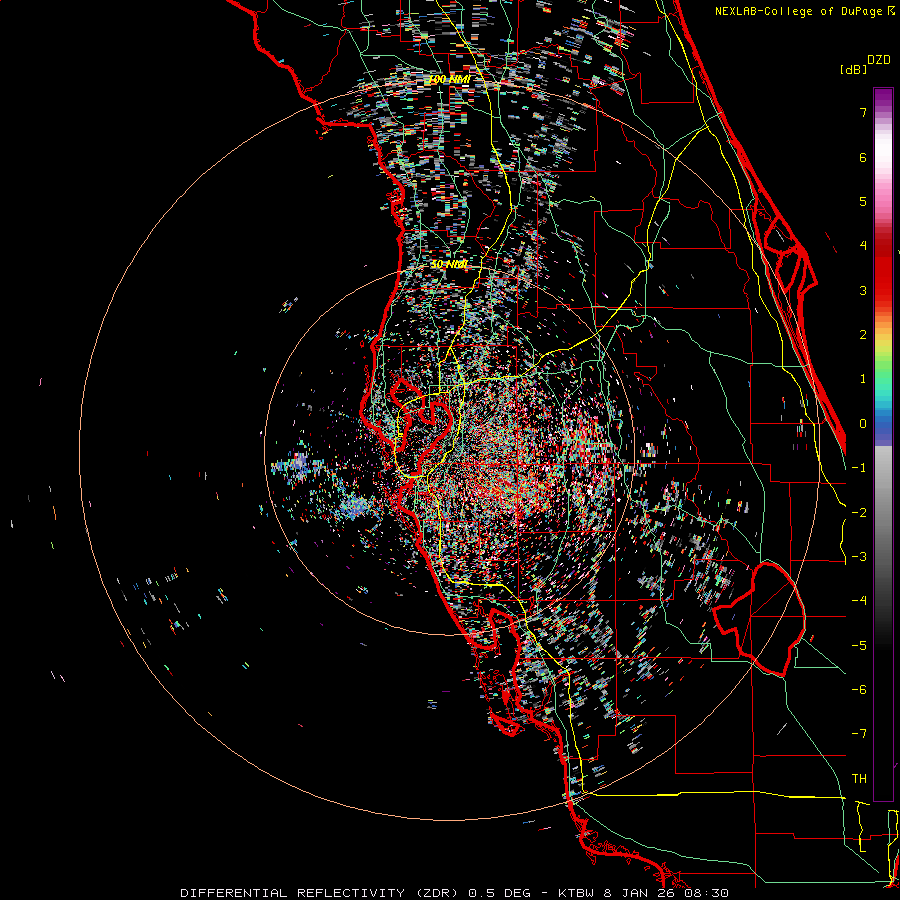Click the 7 value on the scale
900x900 pixels.
[x=863, y=112]
